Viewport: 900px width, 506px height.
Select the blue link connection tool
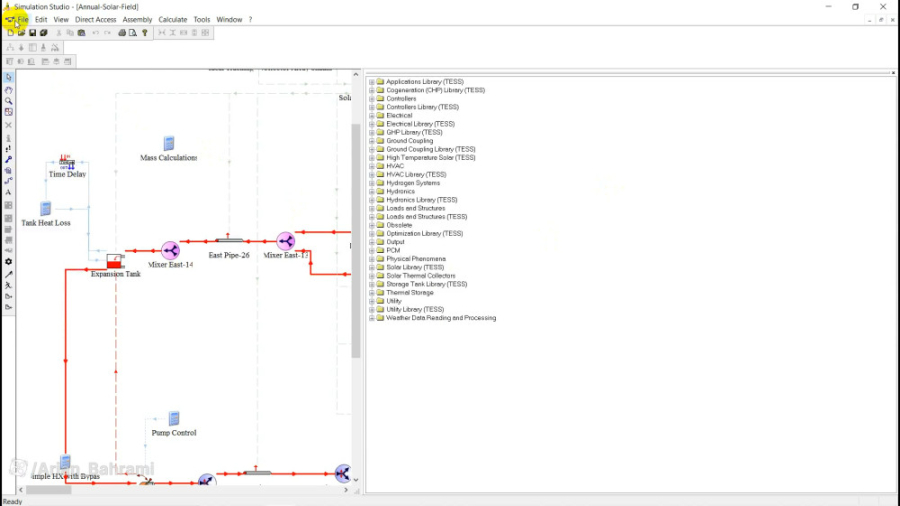(9, 159)
